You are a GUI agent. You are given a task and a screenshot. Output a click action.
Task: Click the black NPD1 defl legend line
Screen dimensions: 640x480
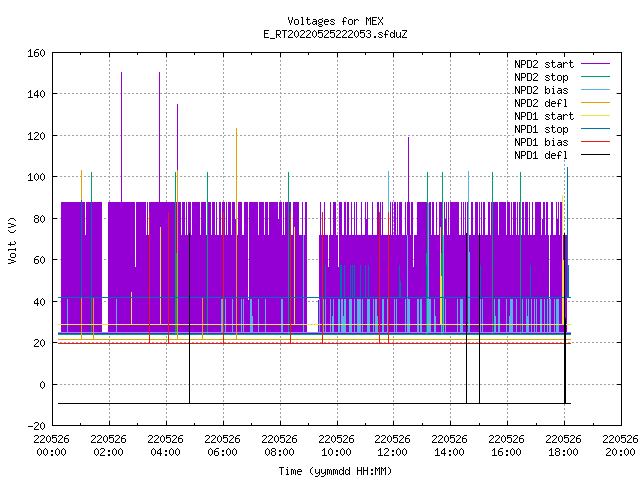[595, 155]
